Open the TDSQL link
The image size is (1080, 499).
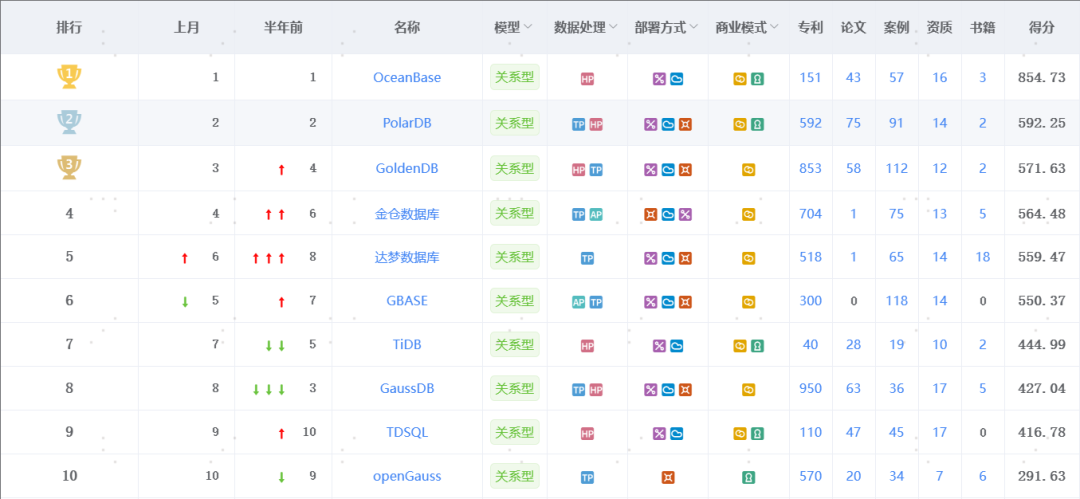tap(407, 432)
